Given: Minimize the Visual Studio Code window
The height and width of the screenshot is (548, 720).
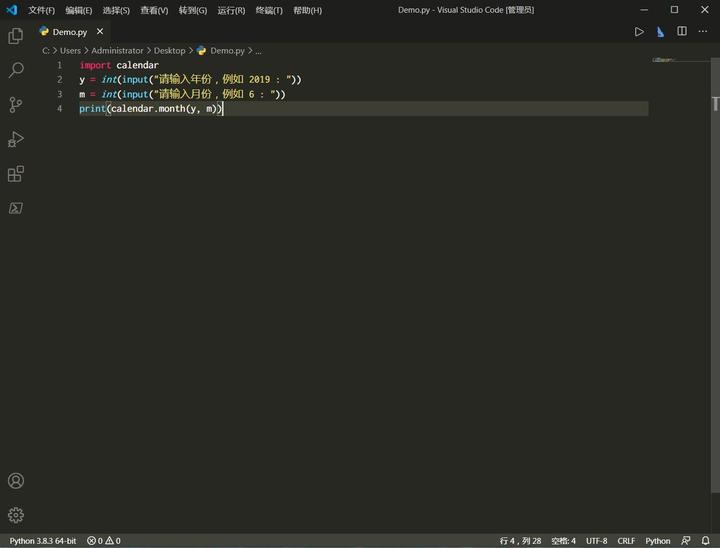Looking at the screenshot, I should coord(644,10).
